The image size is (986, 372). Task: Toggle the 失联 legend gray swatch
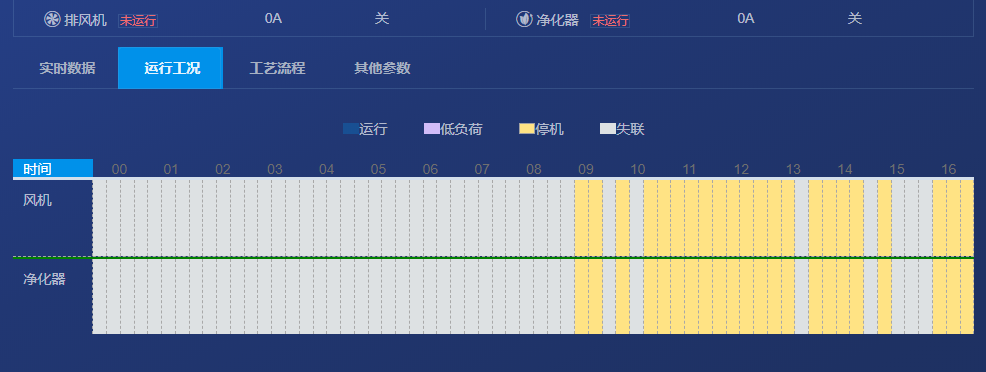[x=607, y=129]
